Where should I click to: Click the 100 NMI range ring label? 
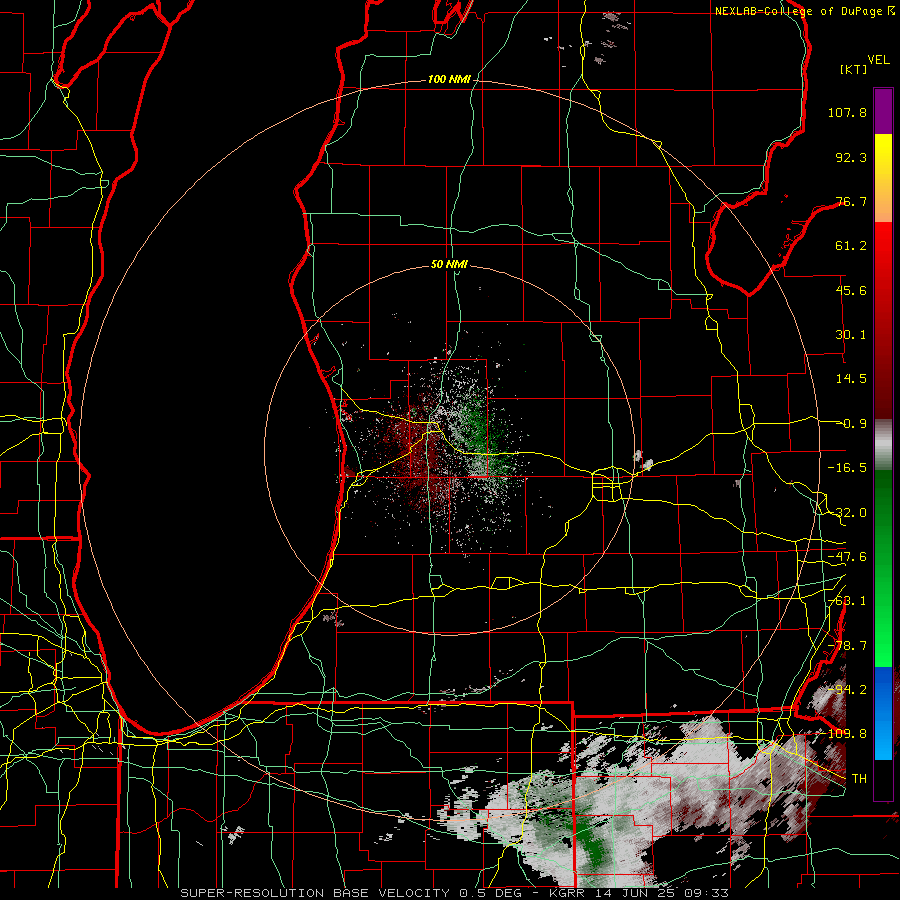tap(449, 79)
